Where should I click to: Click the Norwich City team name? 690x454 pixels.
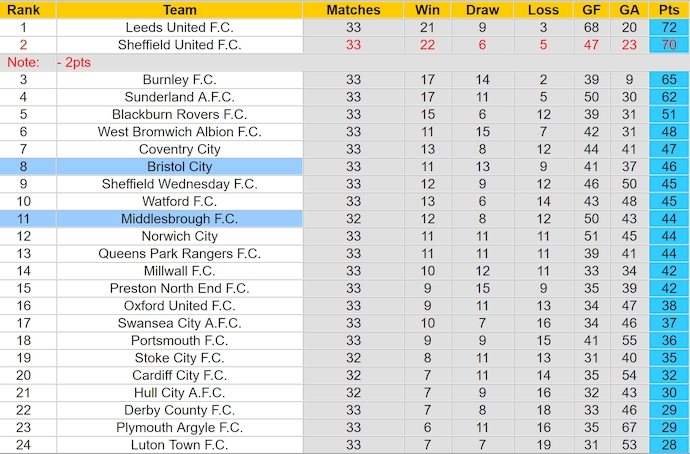[179, 236]
